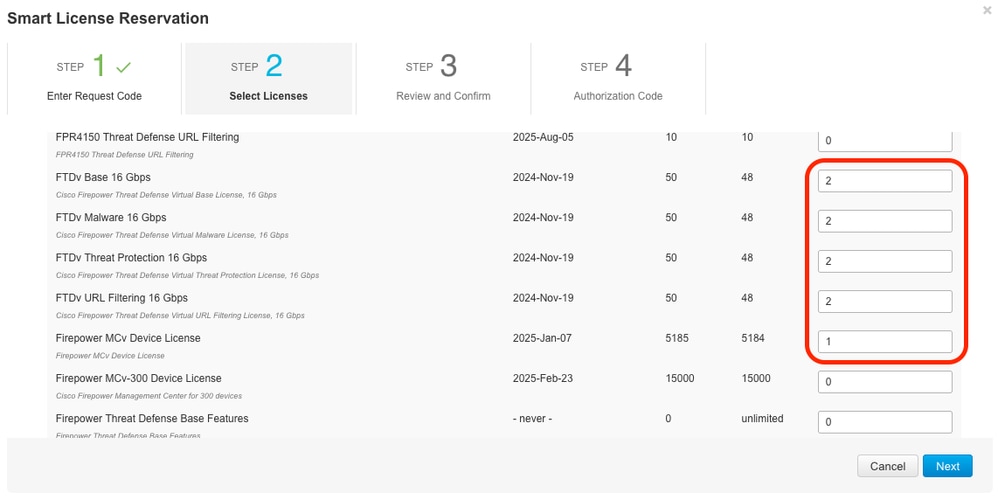Select the 'FTDv Malware 16 Gbps' license name
Screen dimensions: 998x500
(x=111, y=217)
